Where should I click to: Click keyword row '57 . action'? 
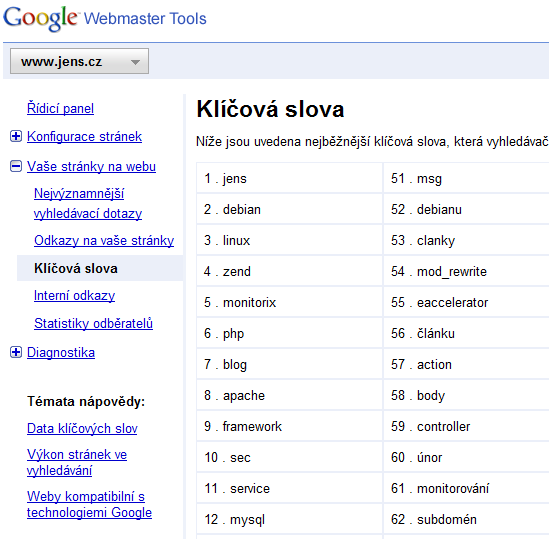[466, 364]
